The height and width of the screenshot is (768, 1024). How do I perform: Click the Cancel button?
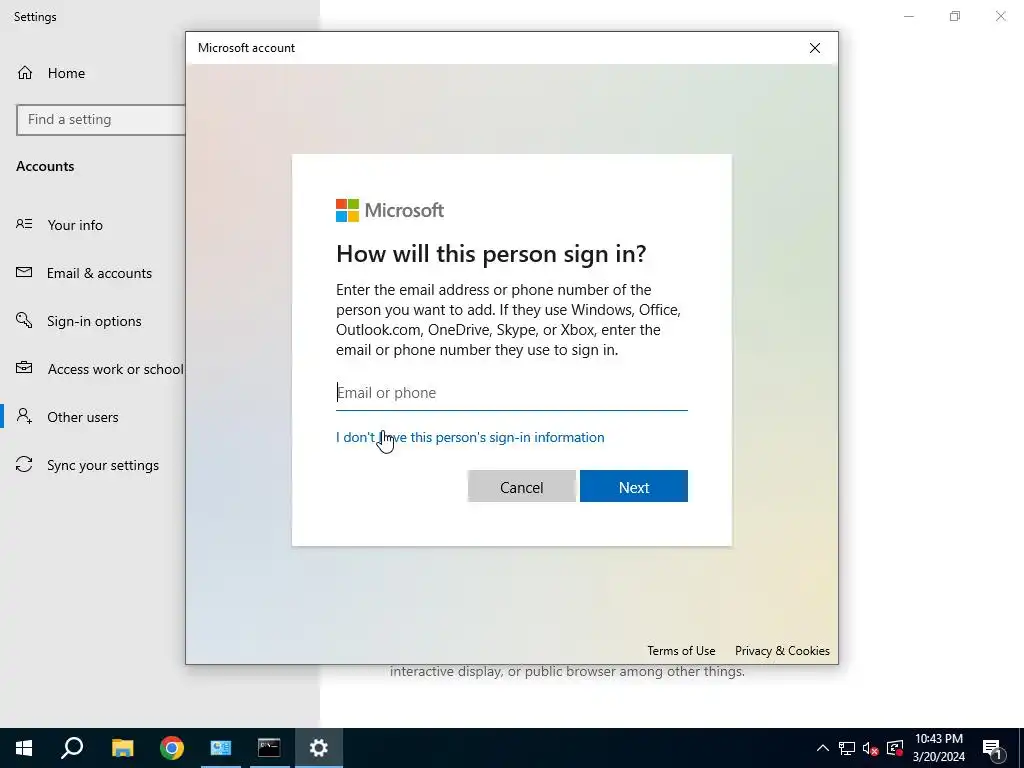522,487
